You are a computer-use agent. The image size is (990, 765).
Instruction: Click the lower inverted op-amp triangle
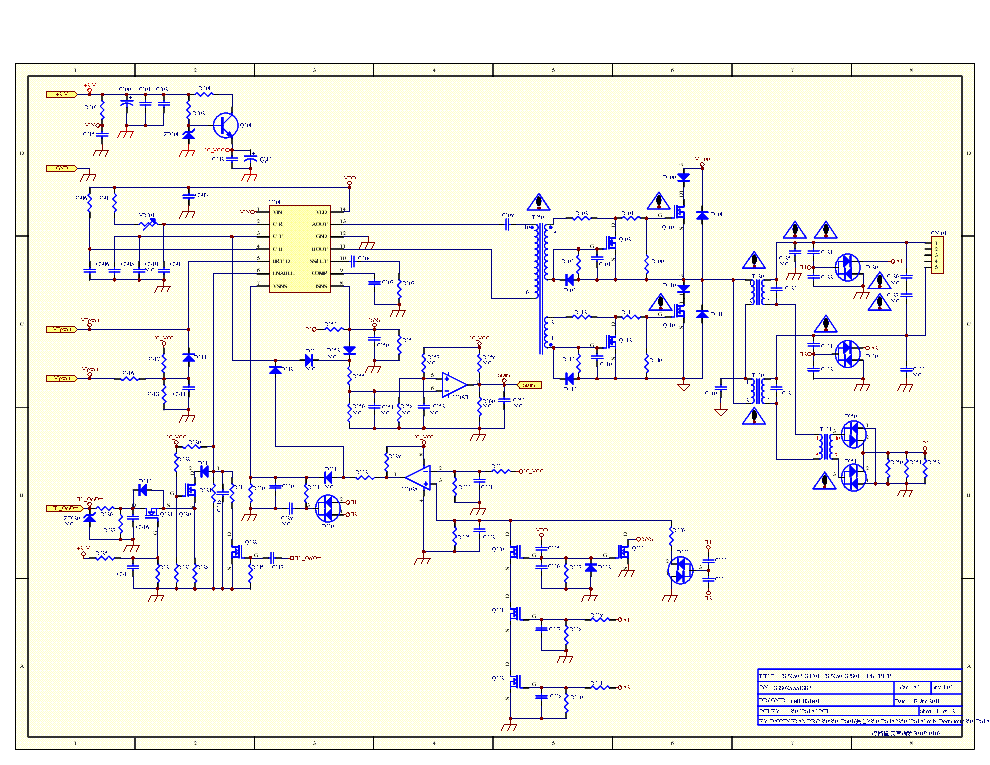(x=418, y=477)
